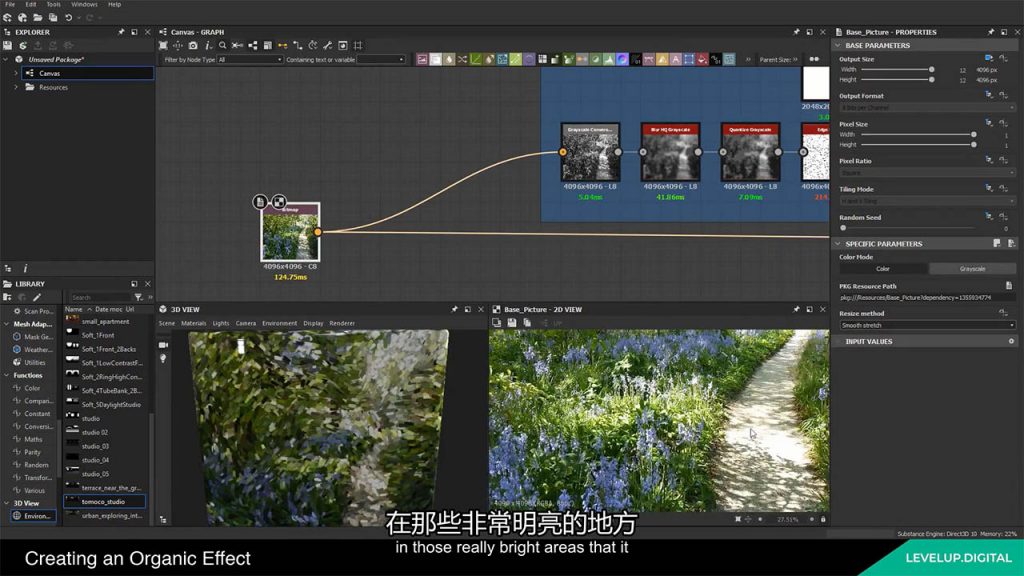Image resolution: width=1024 pixels, height=576 pixels.
Task: Click the library filter funnel icon
Action: coord(138,297)
